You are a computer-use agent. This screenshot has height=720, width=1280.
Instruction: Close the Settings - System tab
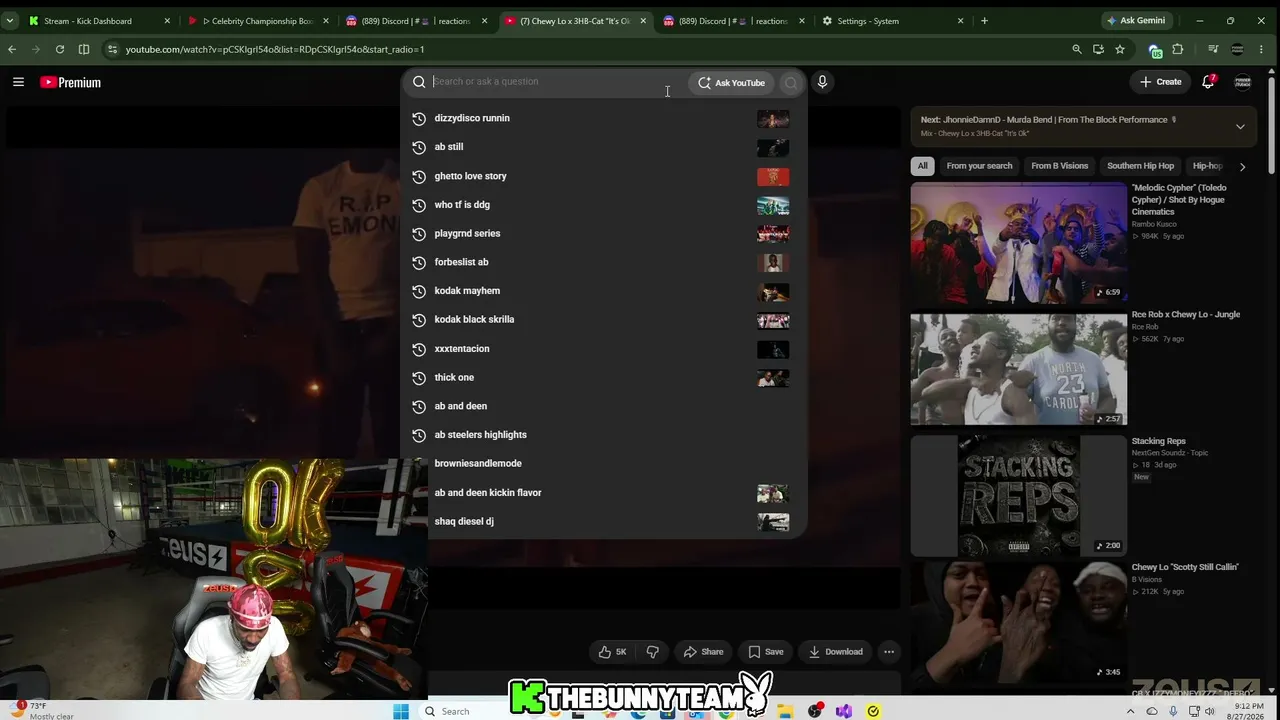[x=960, y=20]
